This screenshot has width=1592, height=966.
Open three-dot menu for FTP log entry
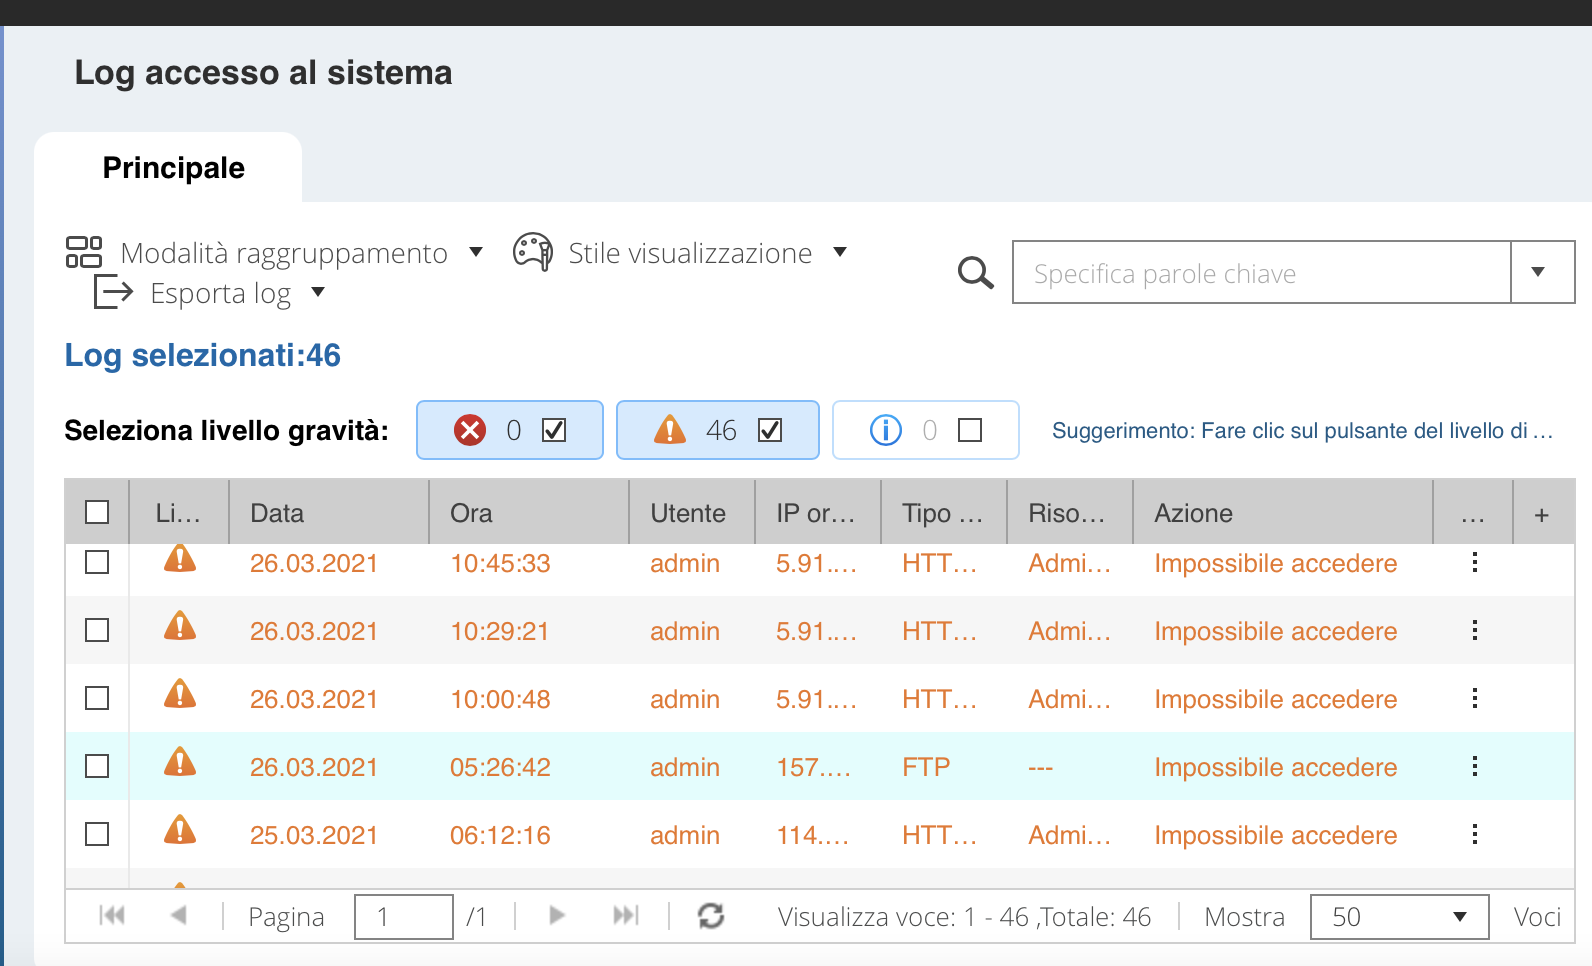1474,767
